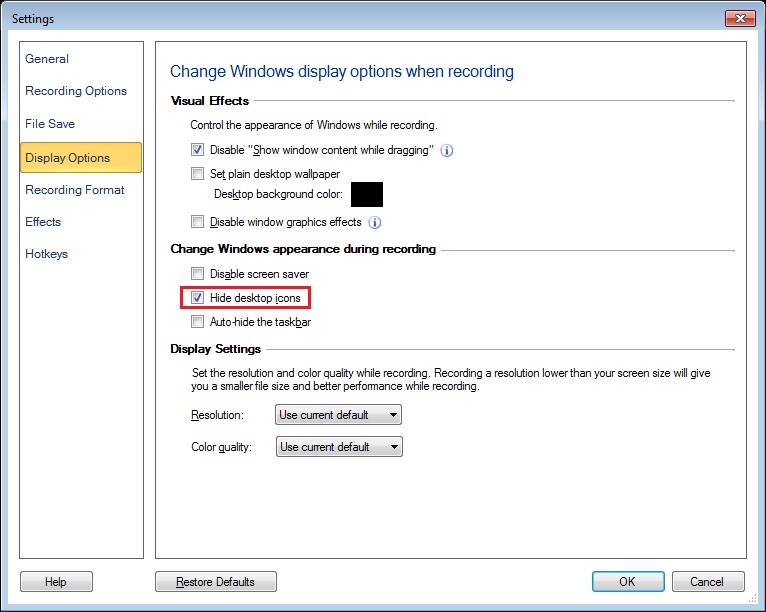Viewport: 766px width, 612px height.
Task: Click "Desktop background color:" label
Action: tap(278, 194)
